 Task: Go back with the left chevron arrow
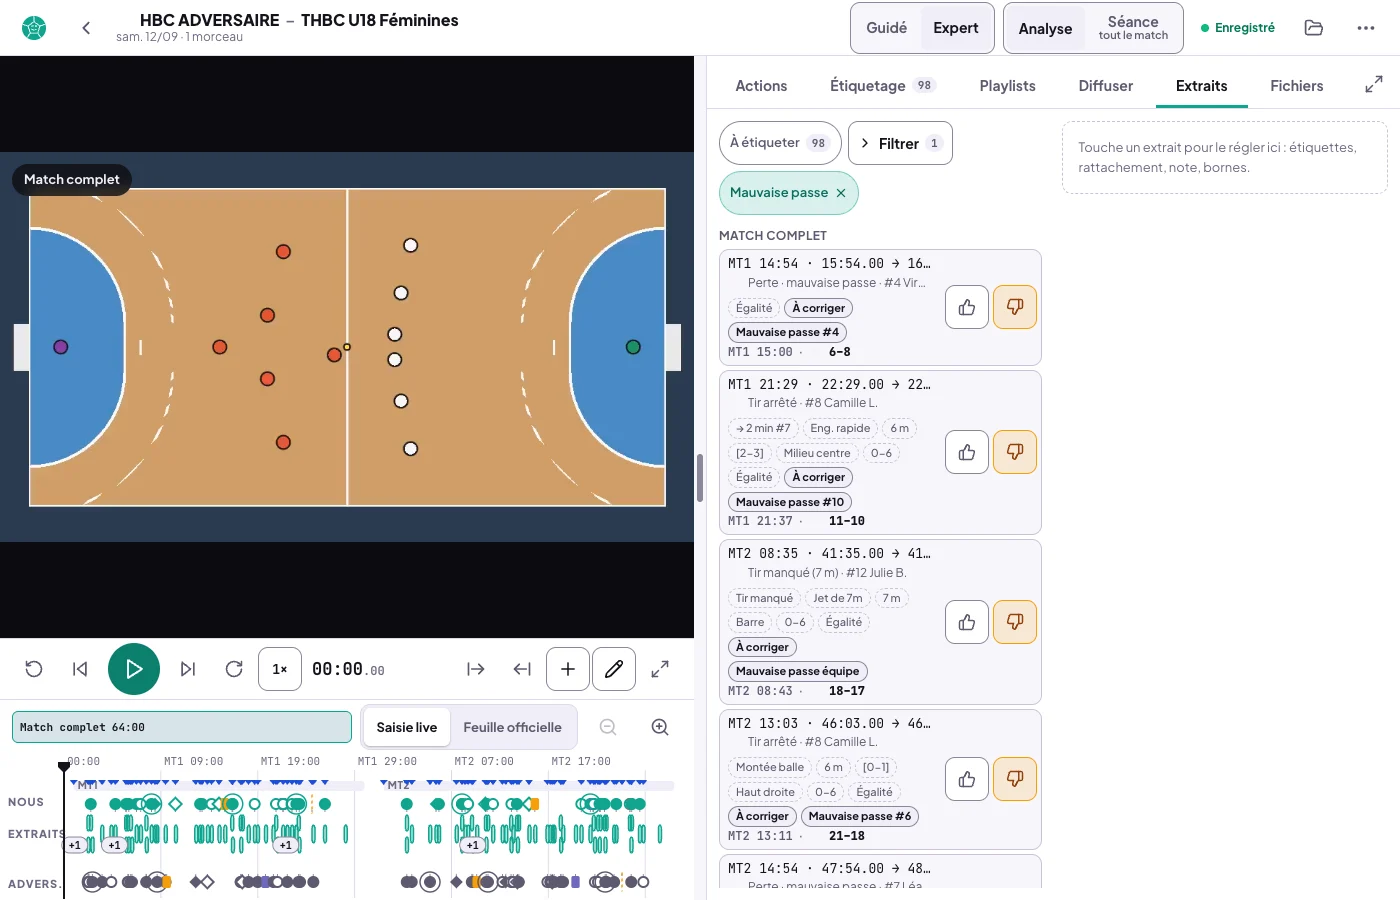(x=86, y=28)
